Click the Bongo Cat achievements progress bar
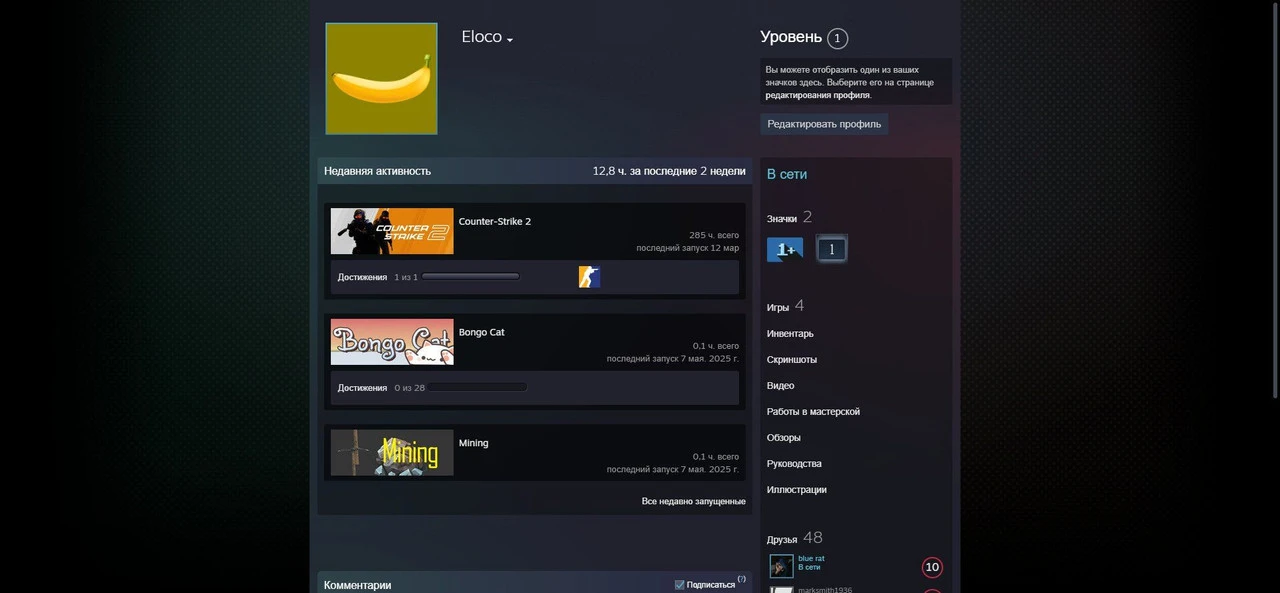 click(x=478, y=387)
